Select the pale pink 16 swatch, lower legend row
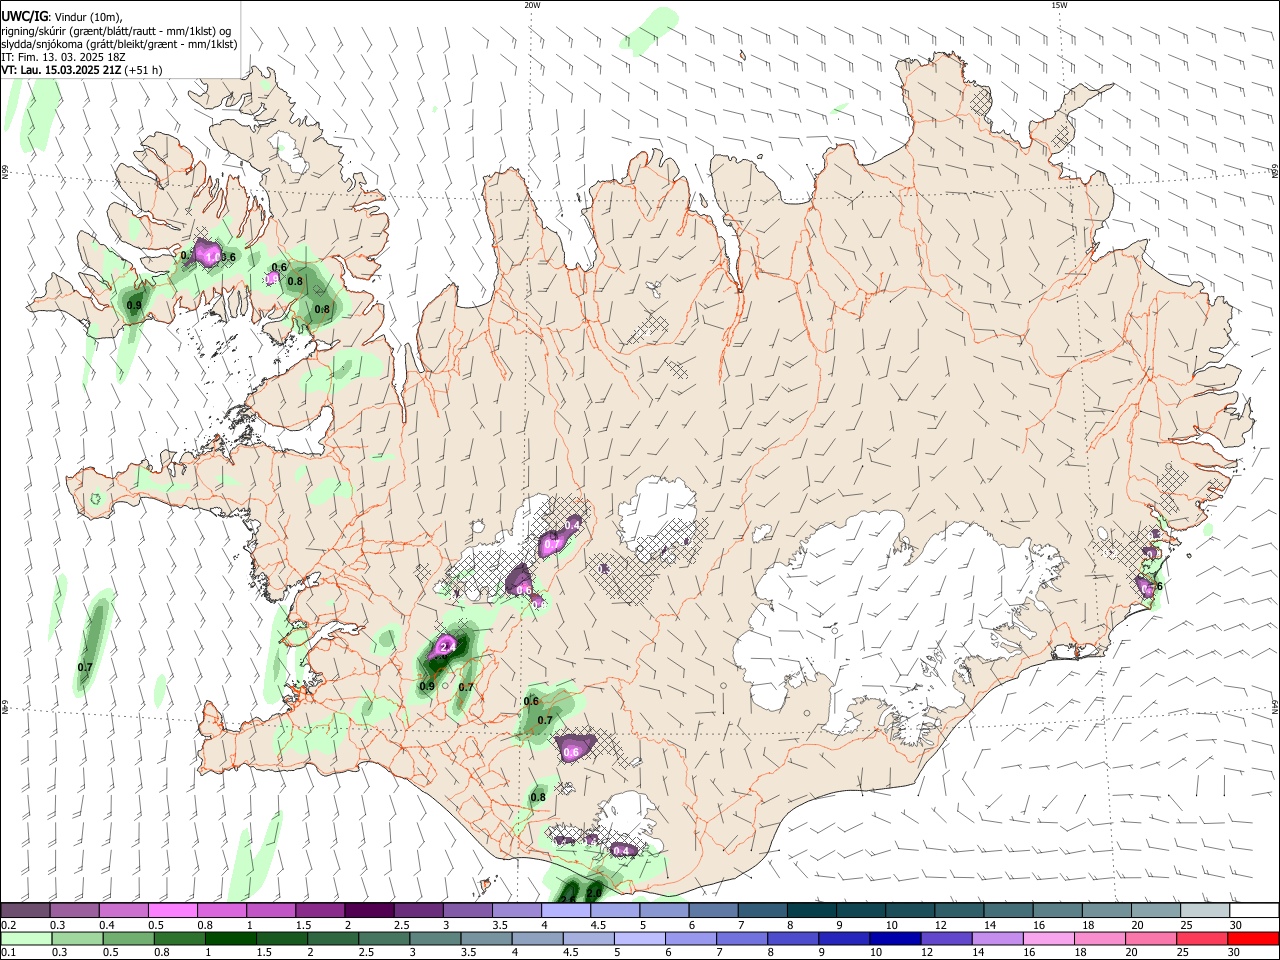The image size is (1280, 960). point(1048,938)
